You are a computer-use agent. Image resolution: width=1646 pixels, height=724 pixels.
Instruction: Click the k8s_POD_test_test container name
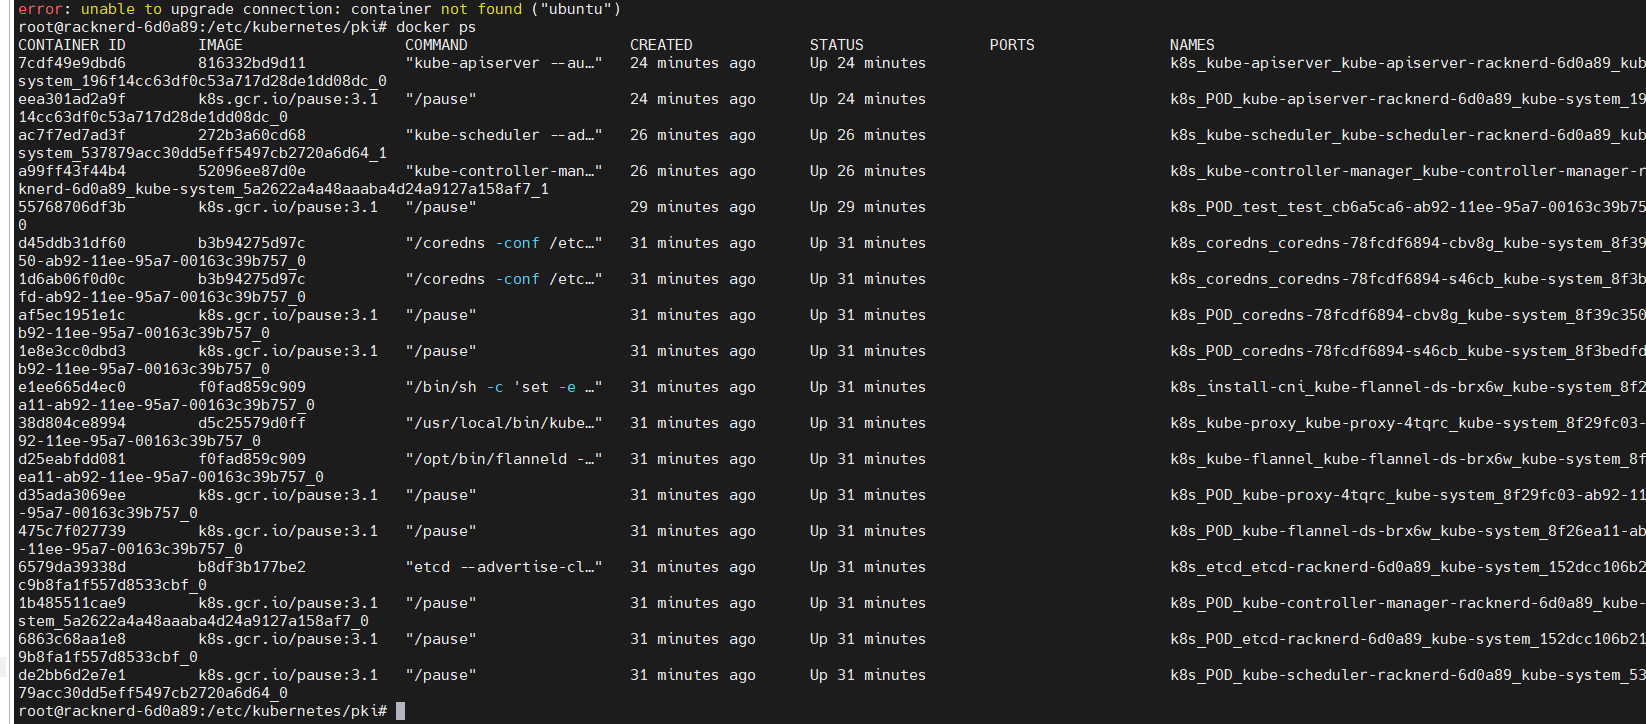(x=1408, y=207)
